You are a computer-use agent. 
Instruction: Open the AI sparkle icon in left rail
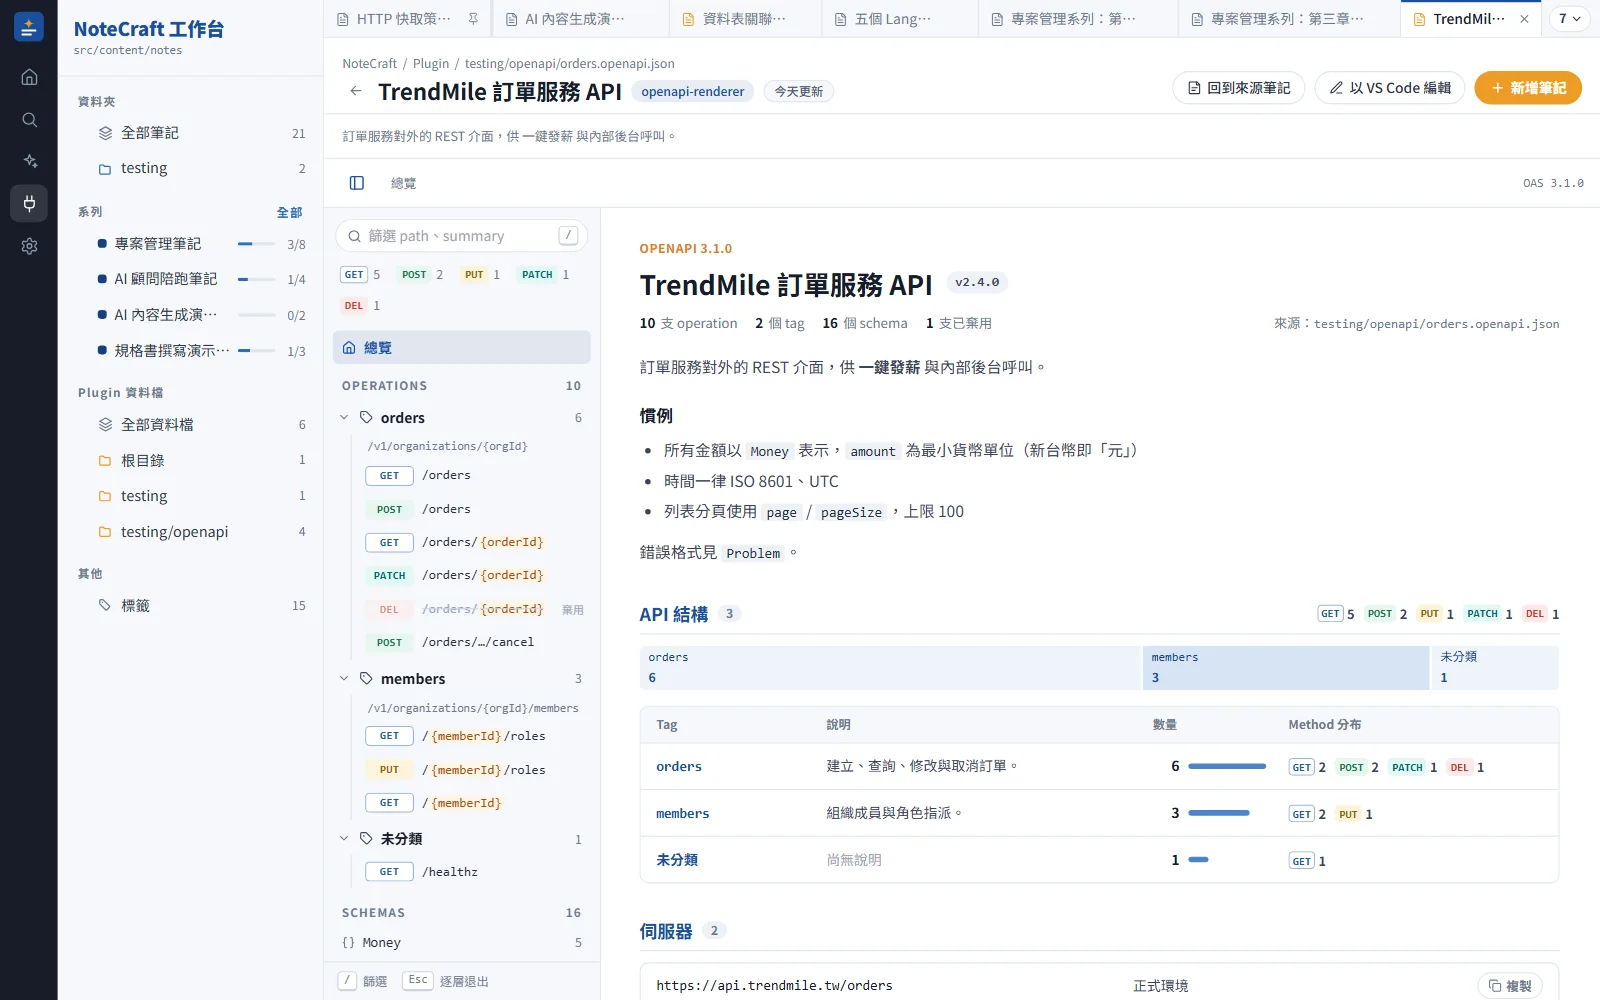click(x=29, y=161)
